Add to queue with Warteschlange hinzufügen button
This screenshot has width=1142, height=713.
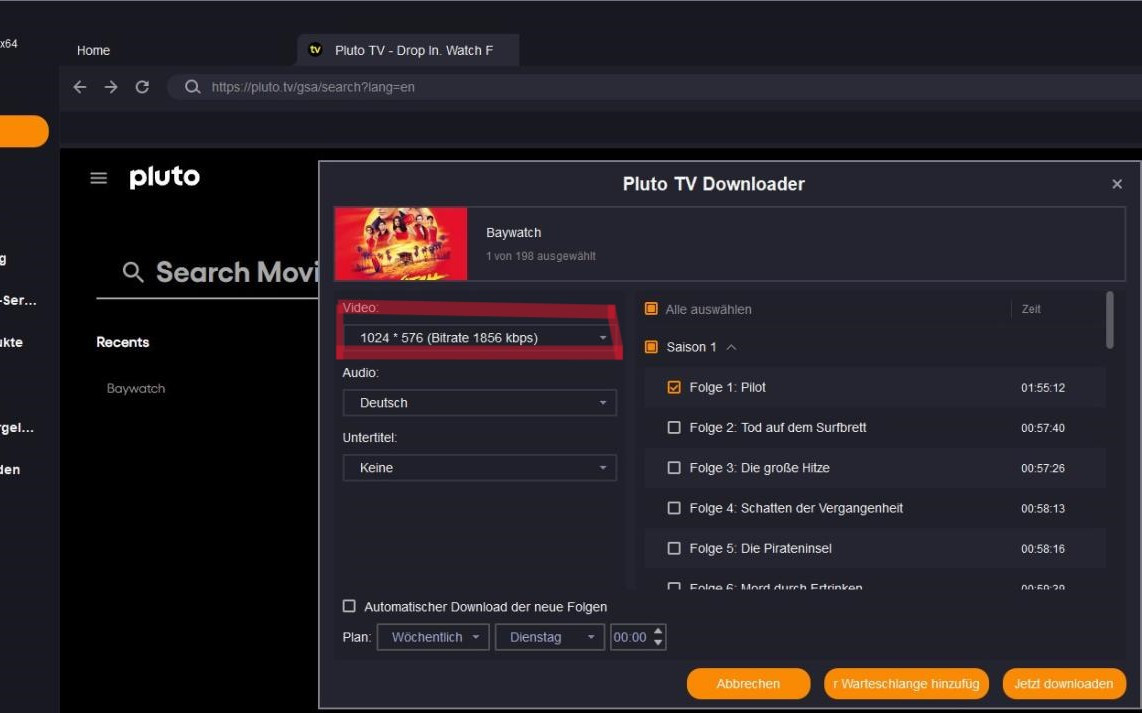906,684
